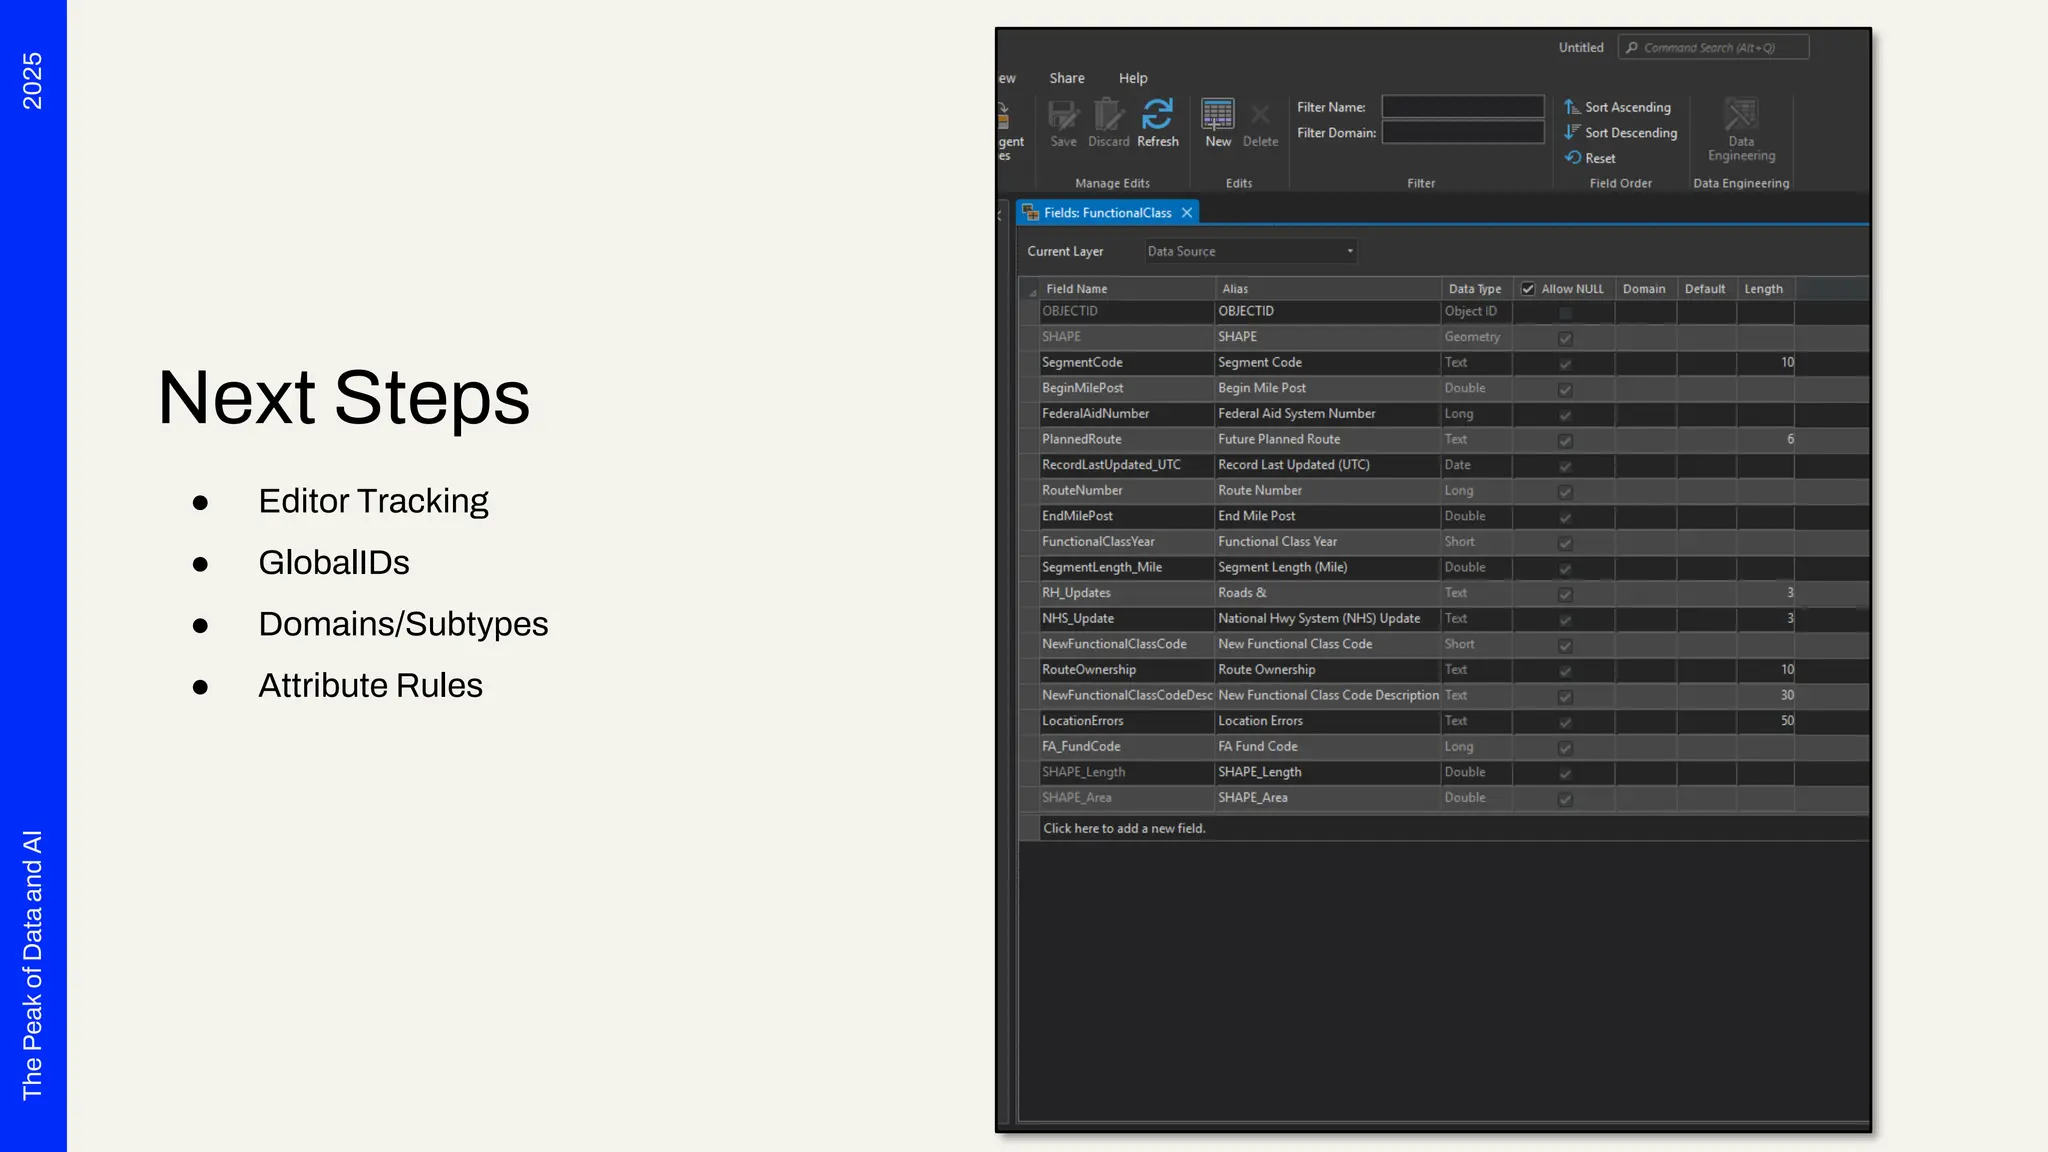Close the Fields: FunctionalClass tab
Image resolution: width=2048 pixels, height=1152 pixels.
coord(1187,213)
